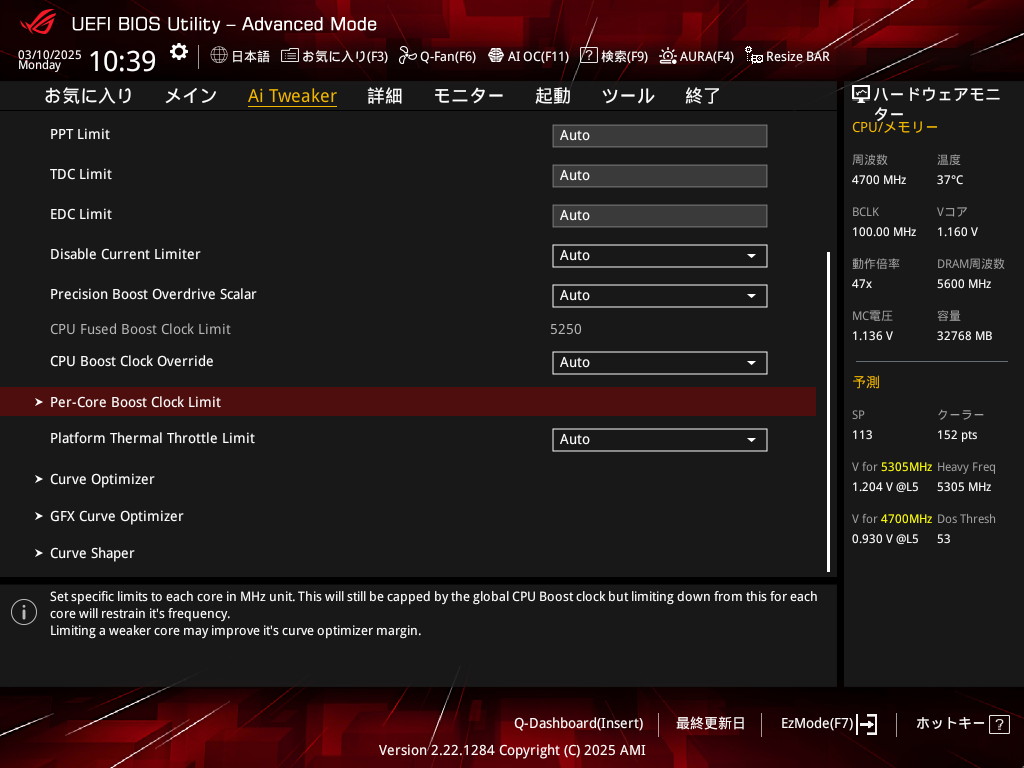Click the PPT Limit input field
Image resolution: width=1024 pixels, height=768 pixels.
[x=660, y=136]
